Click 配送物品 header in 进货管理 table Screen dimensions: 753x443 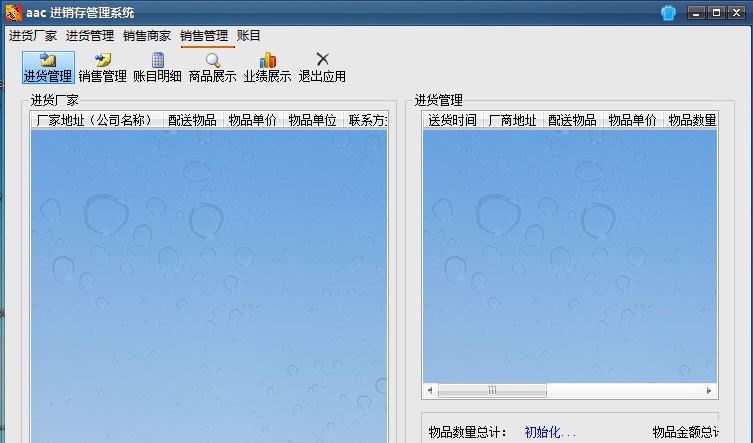(x=573, y=120)
